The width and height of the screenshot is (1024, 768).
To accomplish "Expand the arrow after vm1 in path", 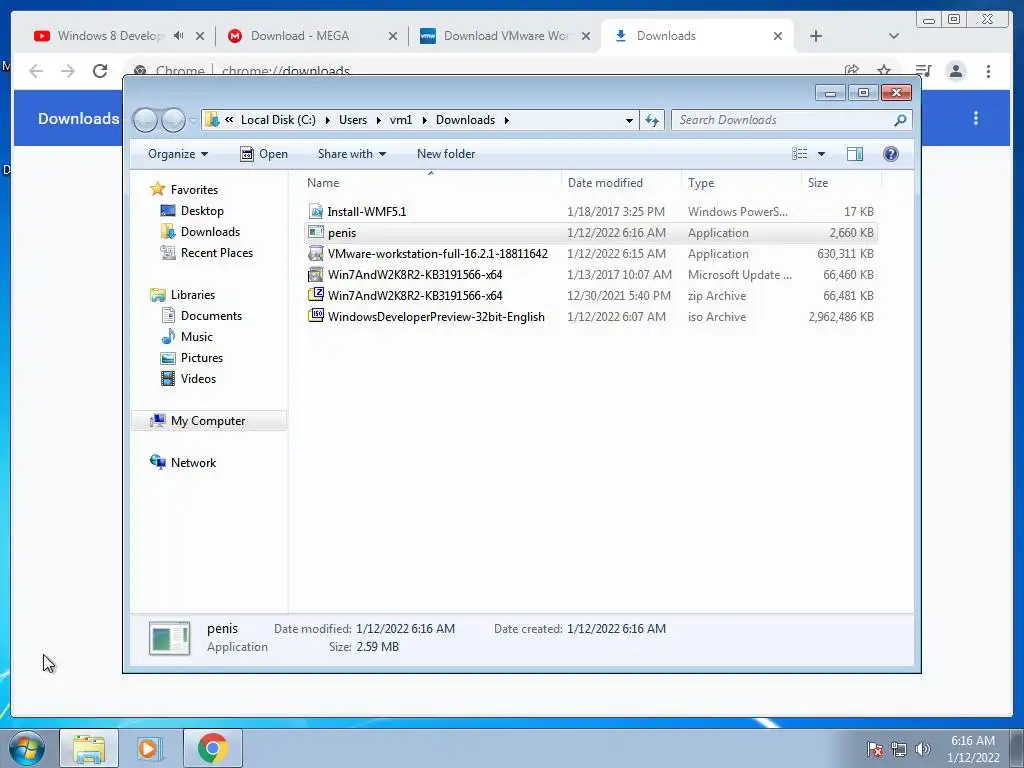I will pyautogui.click(x=424, y=120).
